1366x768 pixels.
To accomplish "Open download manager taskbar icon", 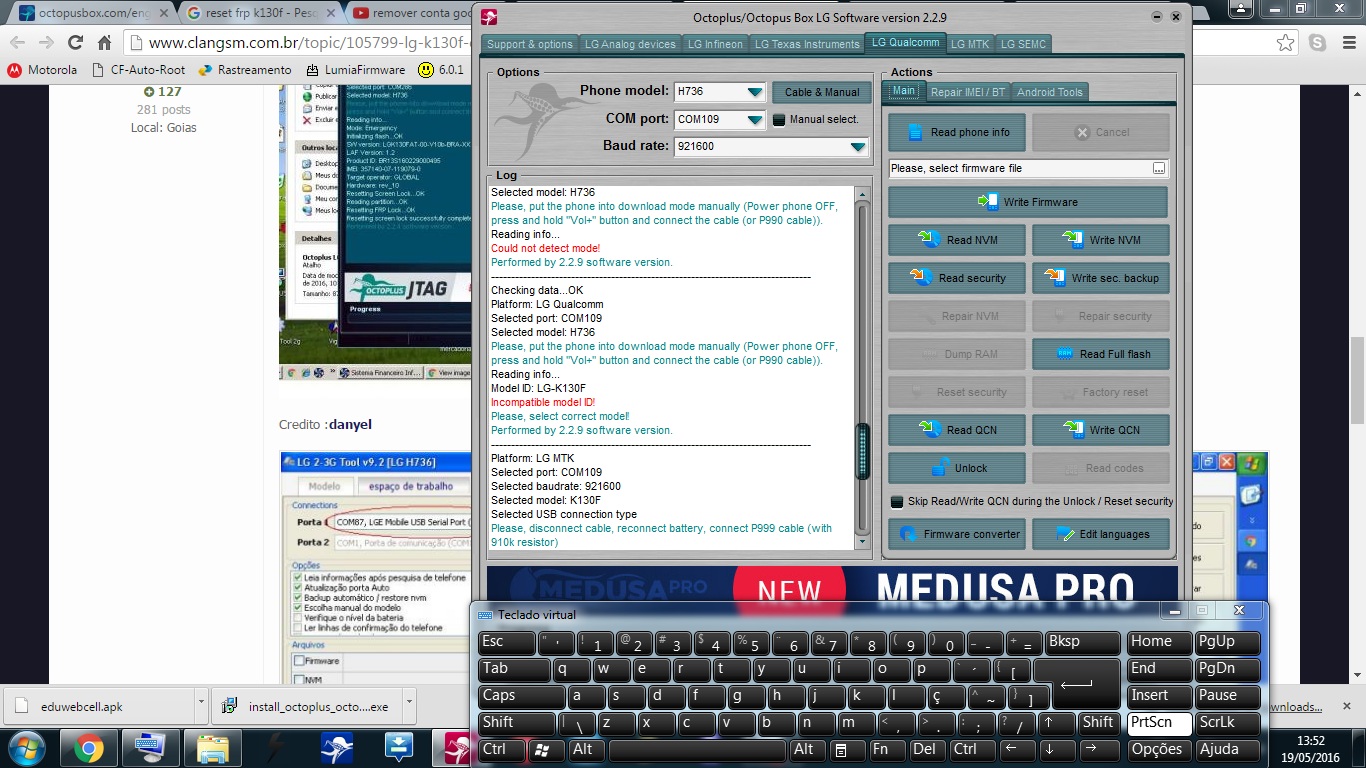I will (x=399, y=747).
